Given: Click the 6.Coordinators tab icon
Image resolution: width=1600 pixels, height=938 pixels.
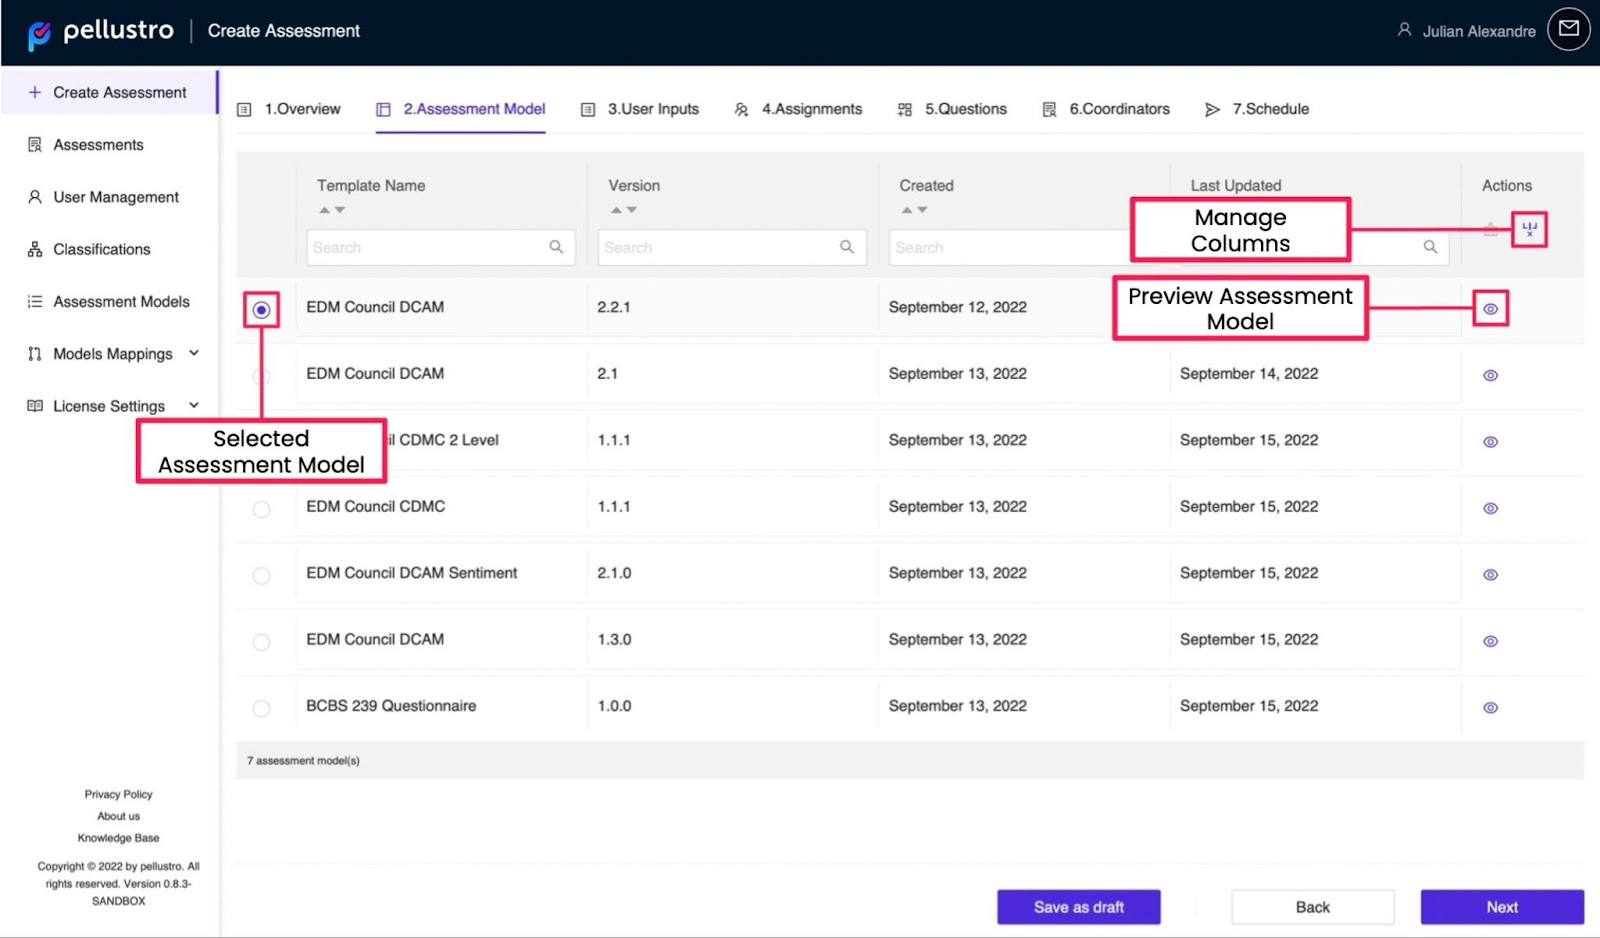Looking at the screenshot, I should point(1049,110).
